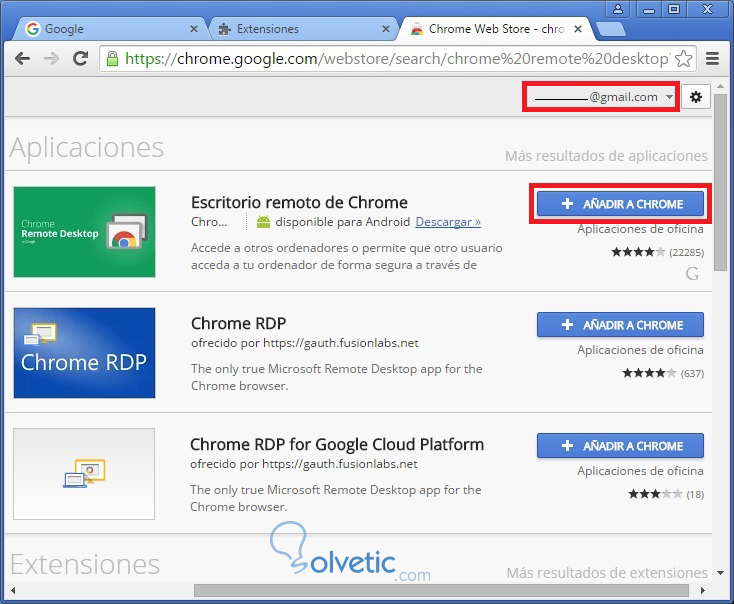
Task: Switch to the Google tab
Action: tap(110, 29)
